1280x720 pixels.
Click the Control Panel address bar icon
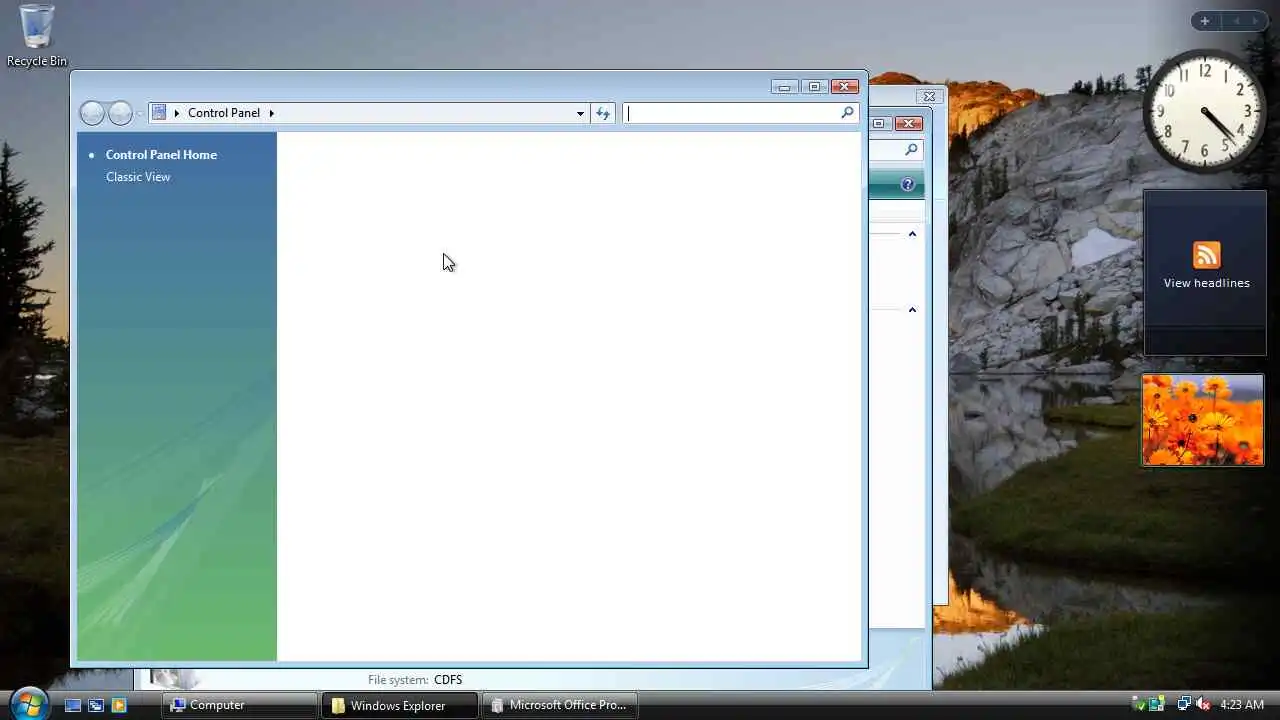coord(159,113)
